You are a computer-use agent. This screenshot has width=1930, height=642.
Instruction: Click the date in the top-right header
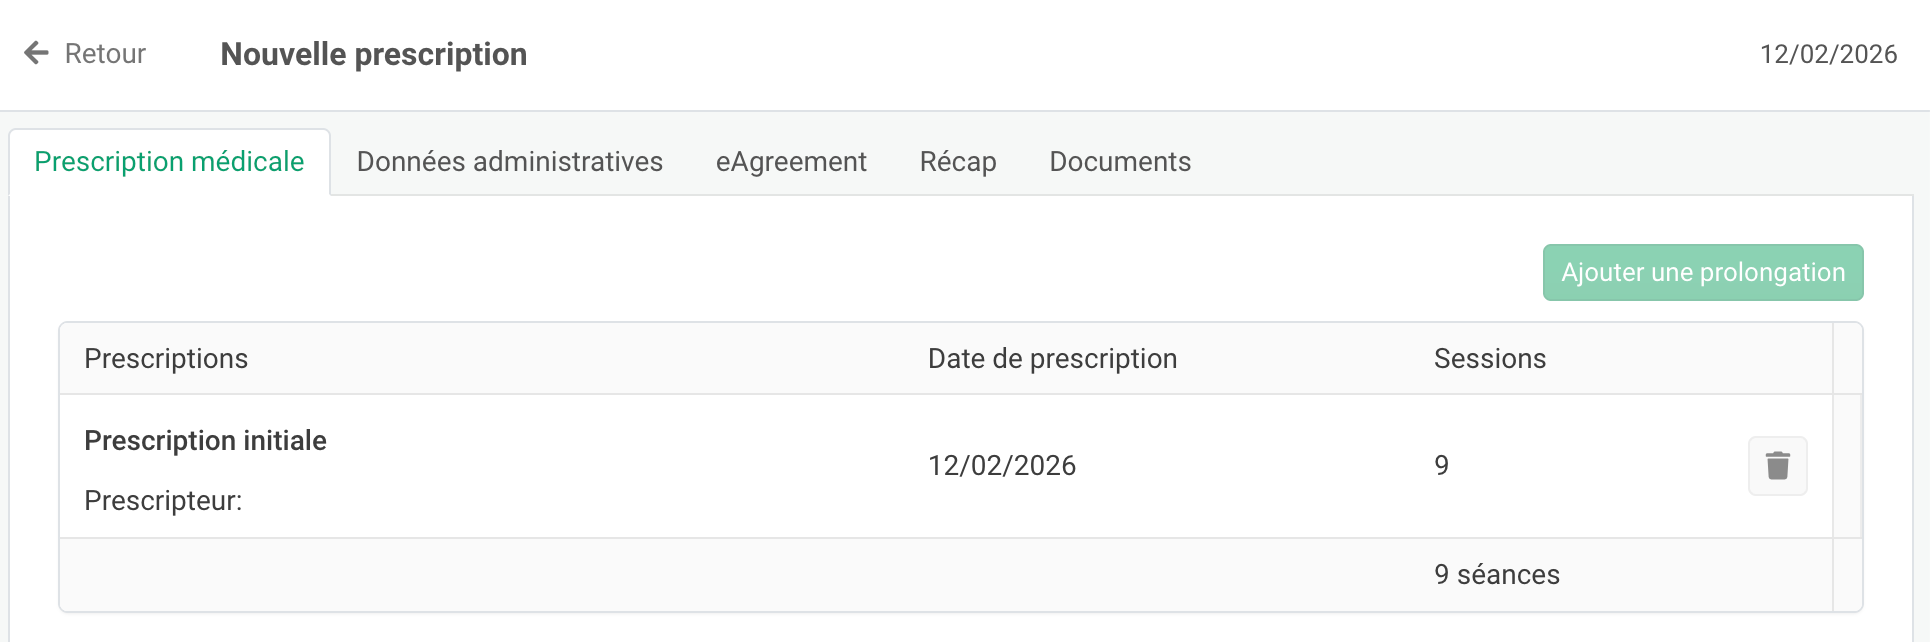(x=1828, y=54)
